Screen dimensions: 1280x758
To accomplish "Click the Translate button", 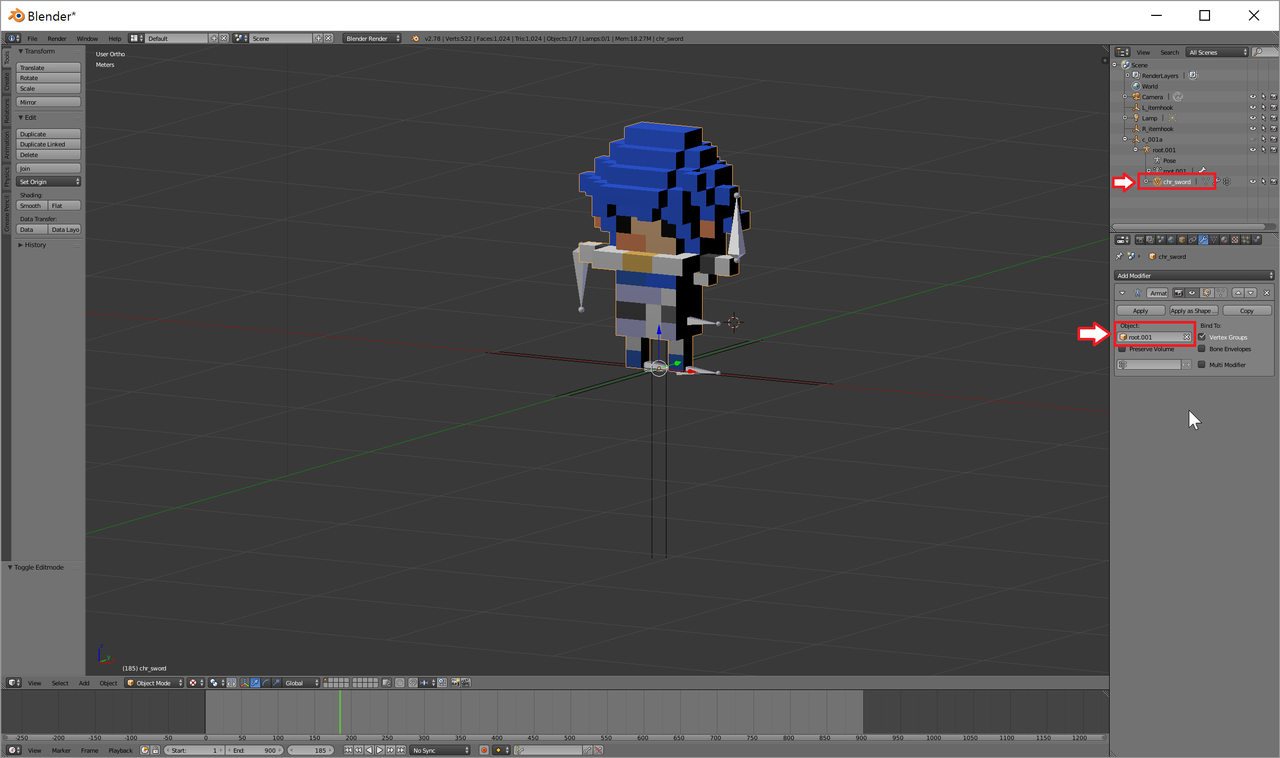I will point(49,68).
